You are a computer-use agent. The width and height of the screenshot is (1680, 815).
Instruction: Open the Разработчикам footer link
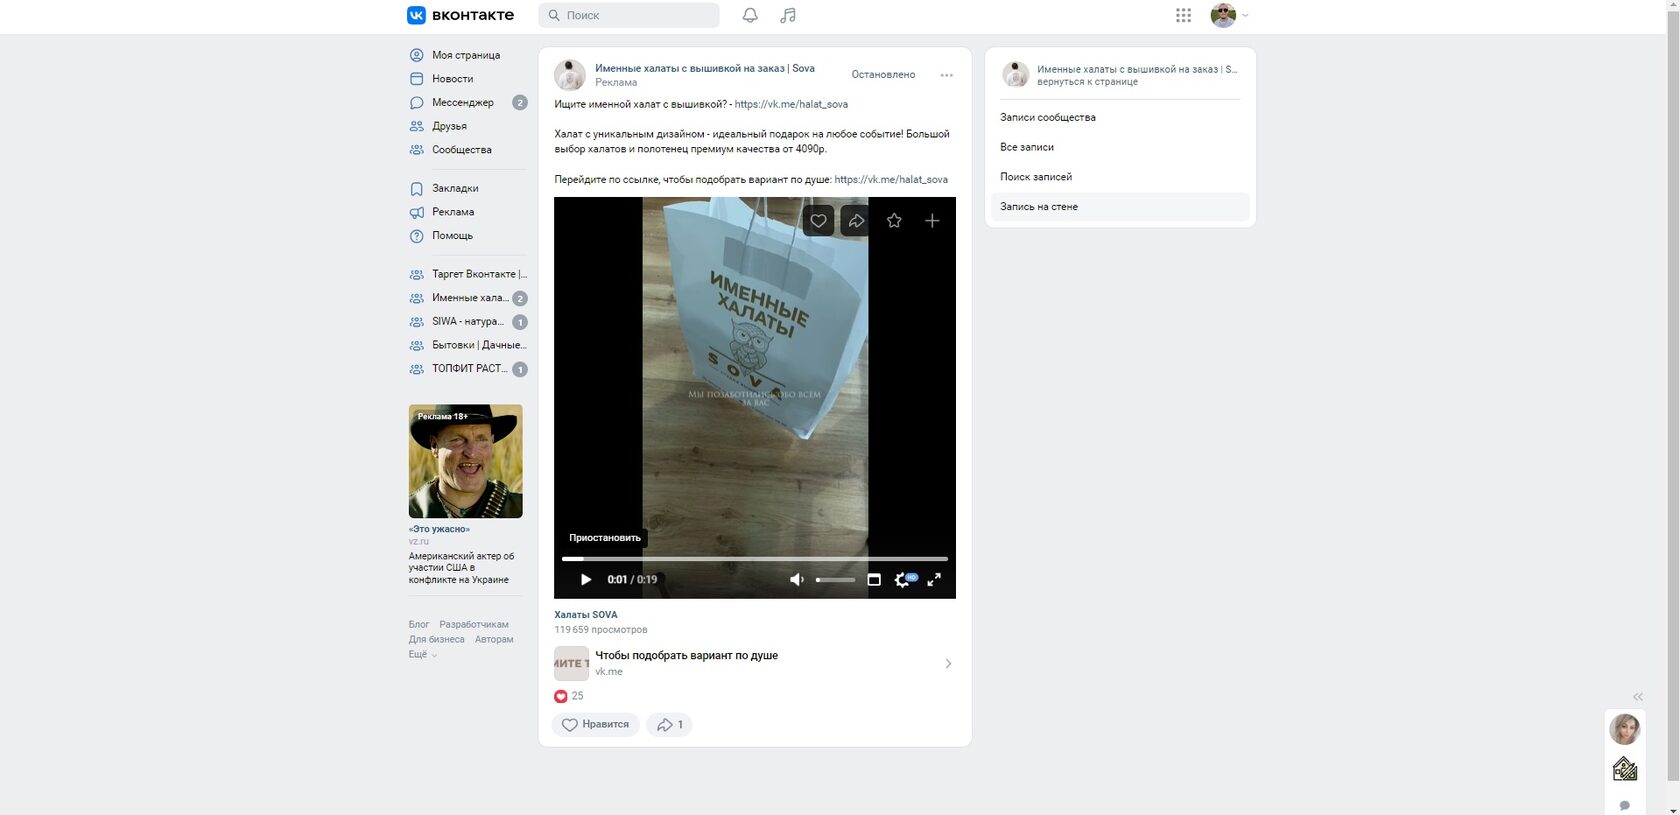pyautogui.click(x=474, y=624)
